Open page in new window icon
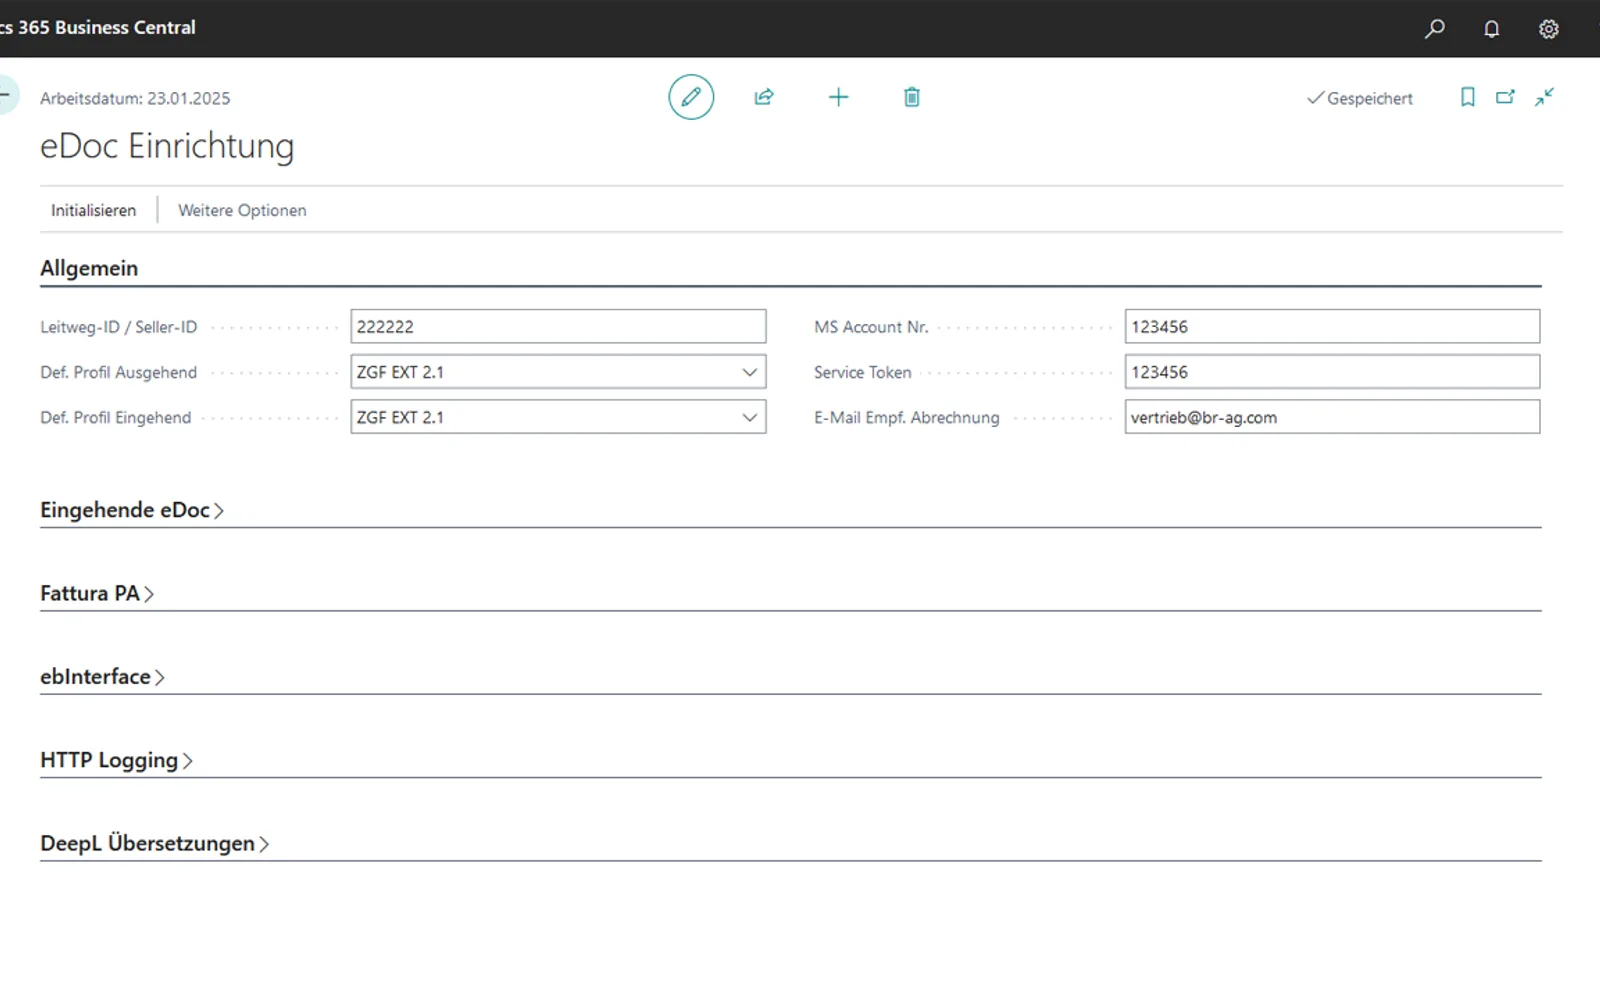The height and width of the screenshot is (1000, 1600). 1505,97
